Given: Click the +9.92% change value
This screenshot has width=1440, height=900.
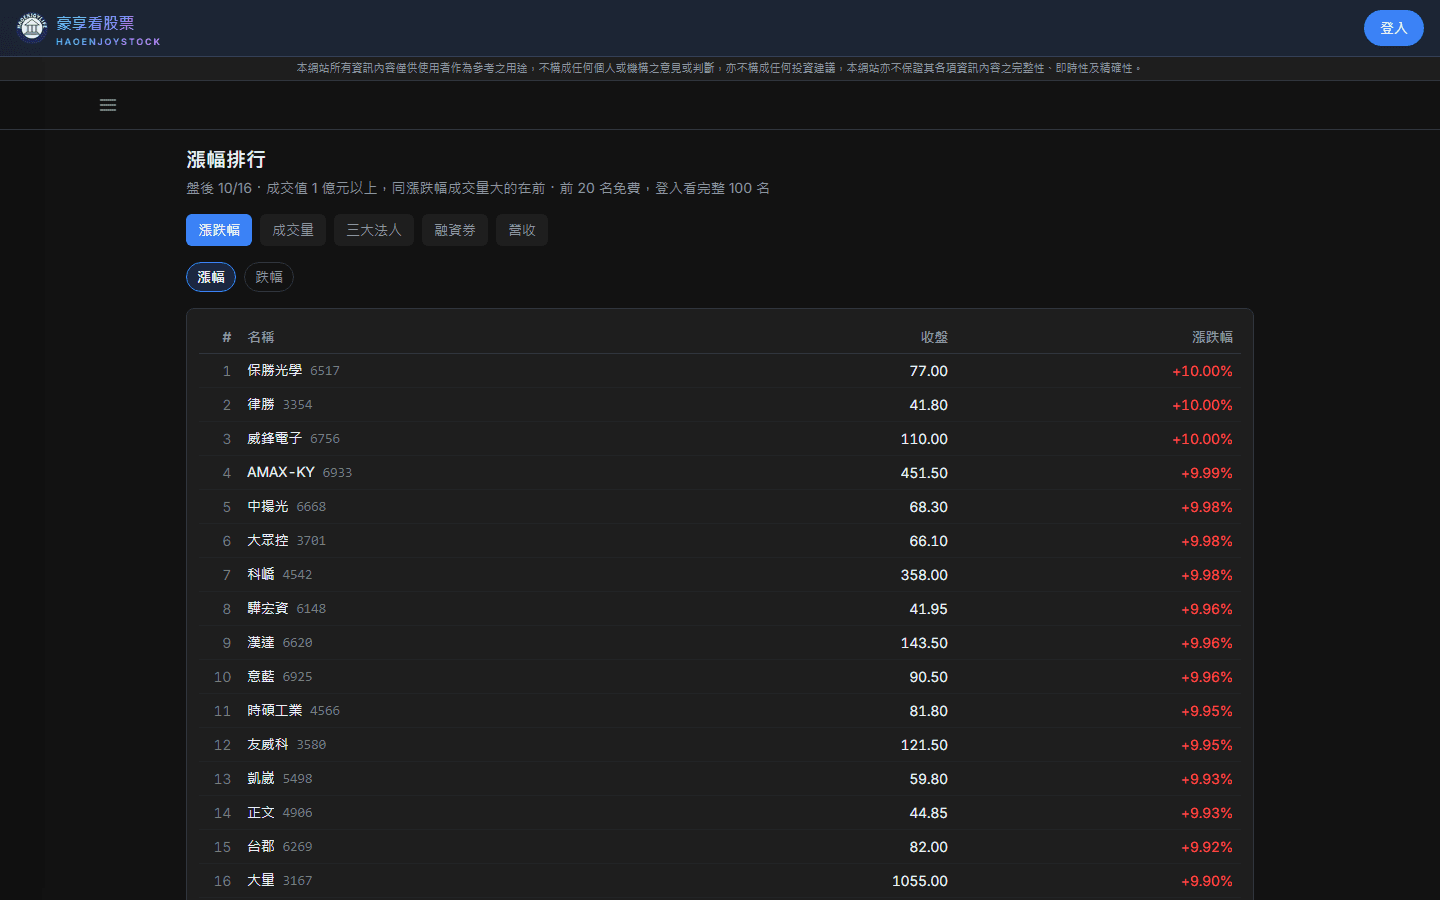Looking at the screenshot, I should (1207, 847).
